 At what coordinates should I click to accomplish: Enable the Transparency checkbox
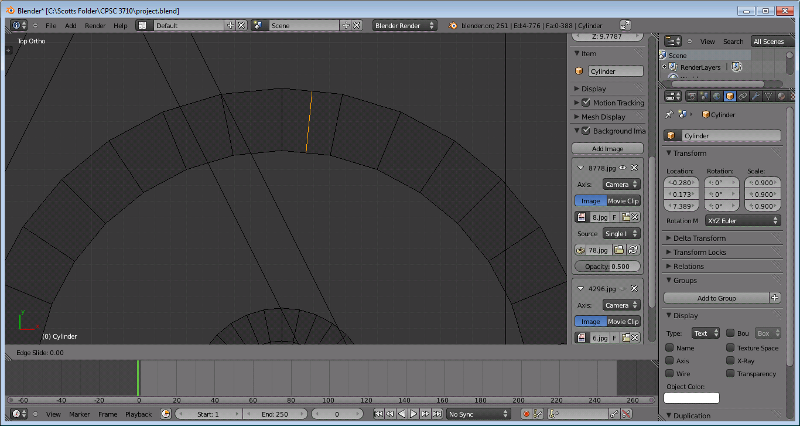(x=730, y=373)
